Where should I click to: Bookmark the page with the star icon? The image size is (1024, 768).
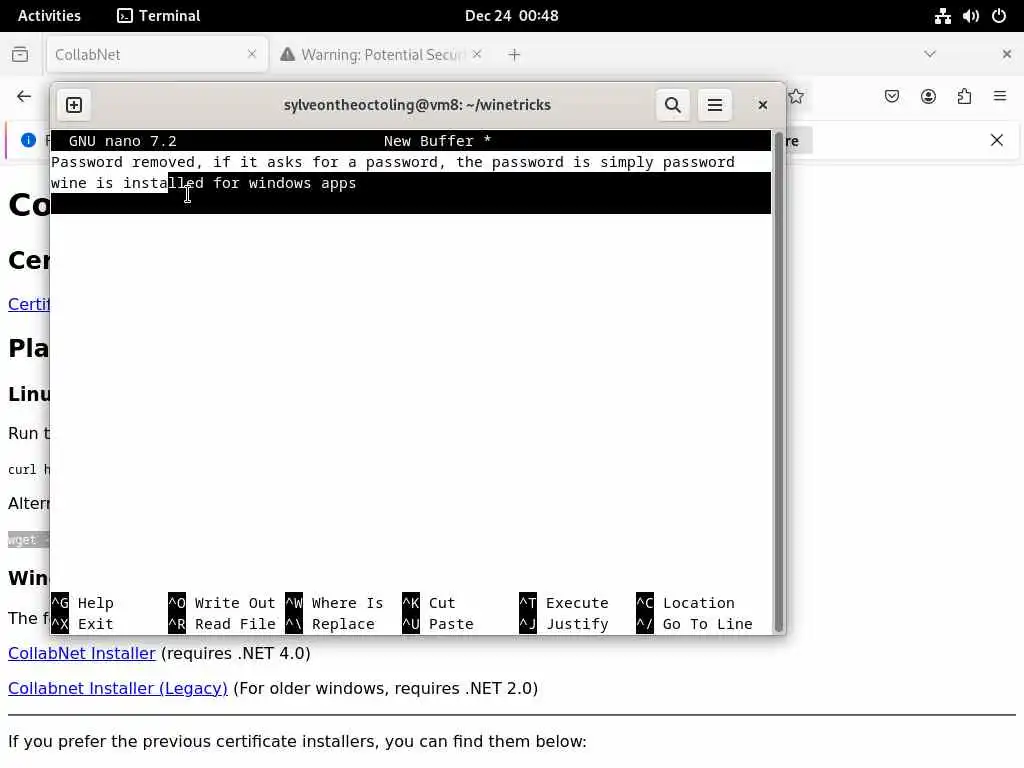click(x=796, y=97)
